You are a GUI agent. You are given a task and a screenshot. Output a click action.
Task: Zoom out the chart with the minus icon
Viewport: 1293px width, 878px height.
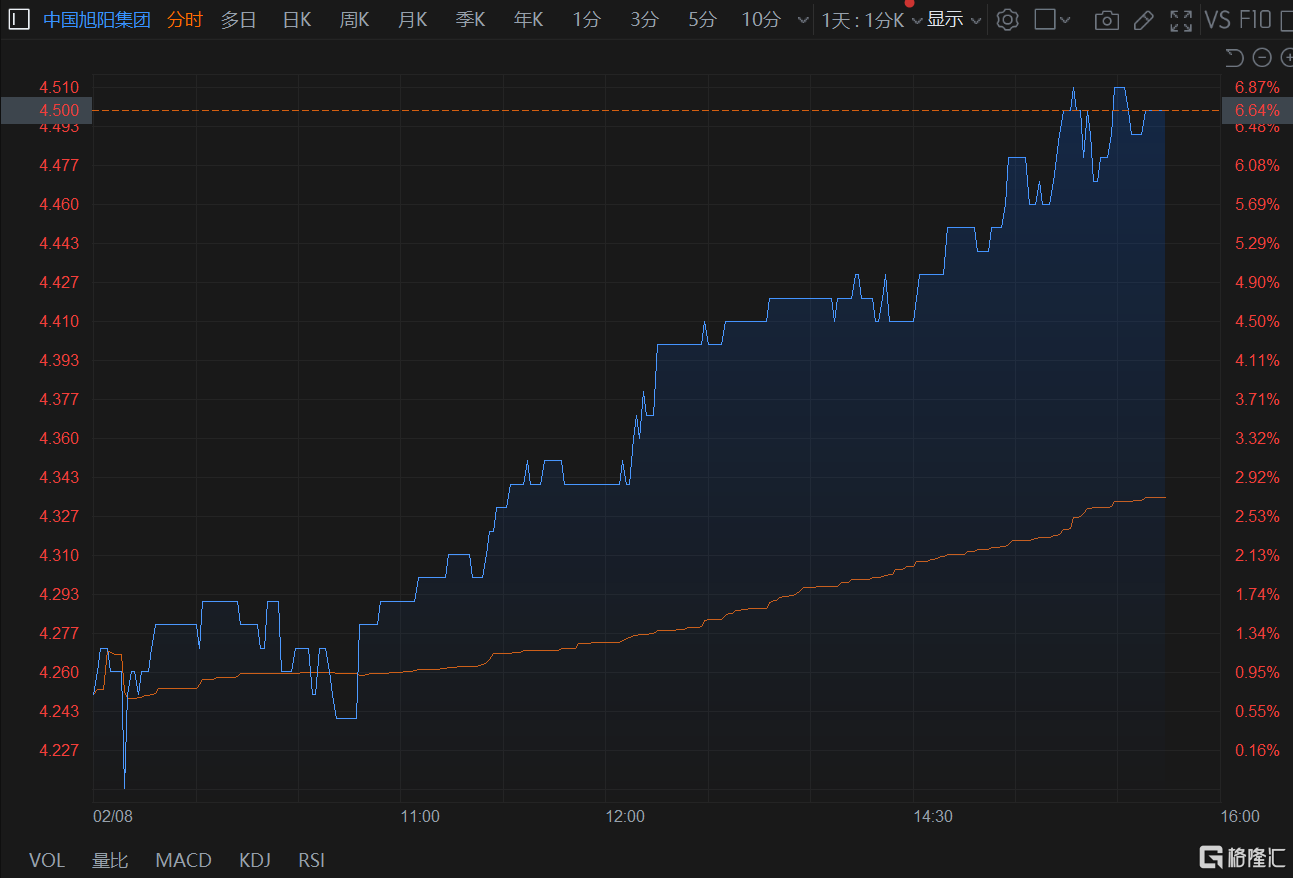pos(1262,58)
